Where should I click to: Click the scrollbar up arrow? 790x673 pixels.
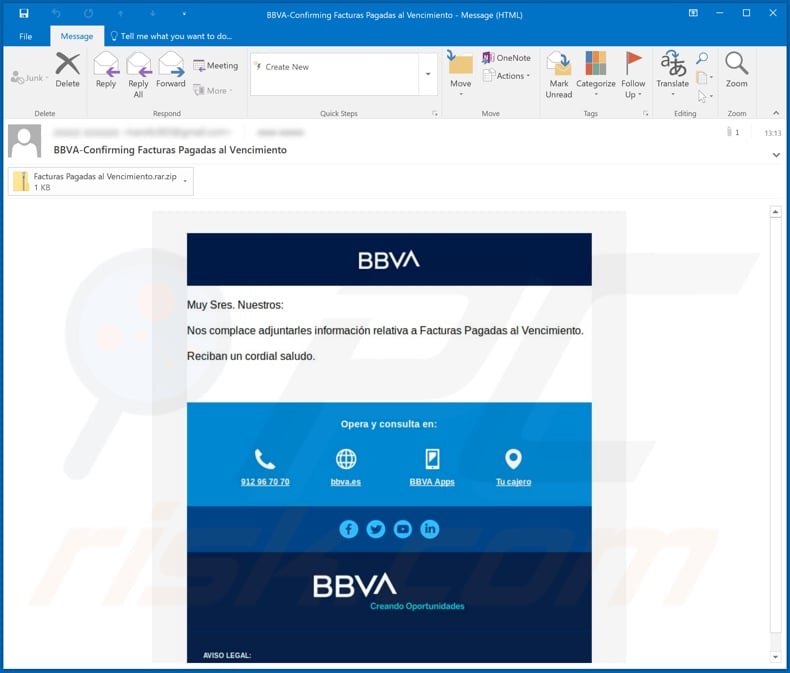pyautogui.click(x=775, y=212)
